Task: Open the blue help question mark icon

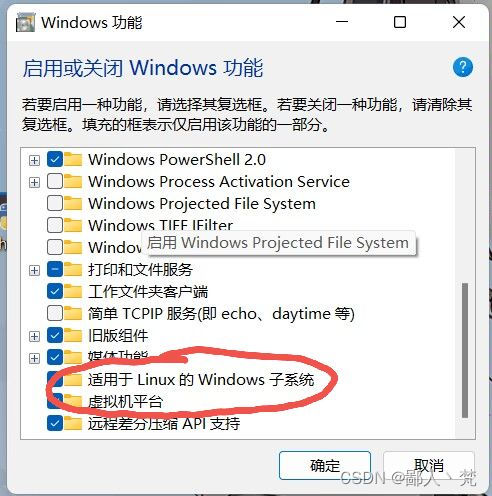Action: coord(463,67)
